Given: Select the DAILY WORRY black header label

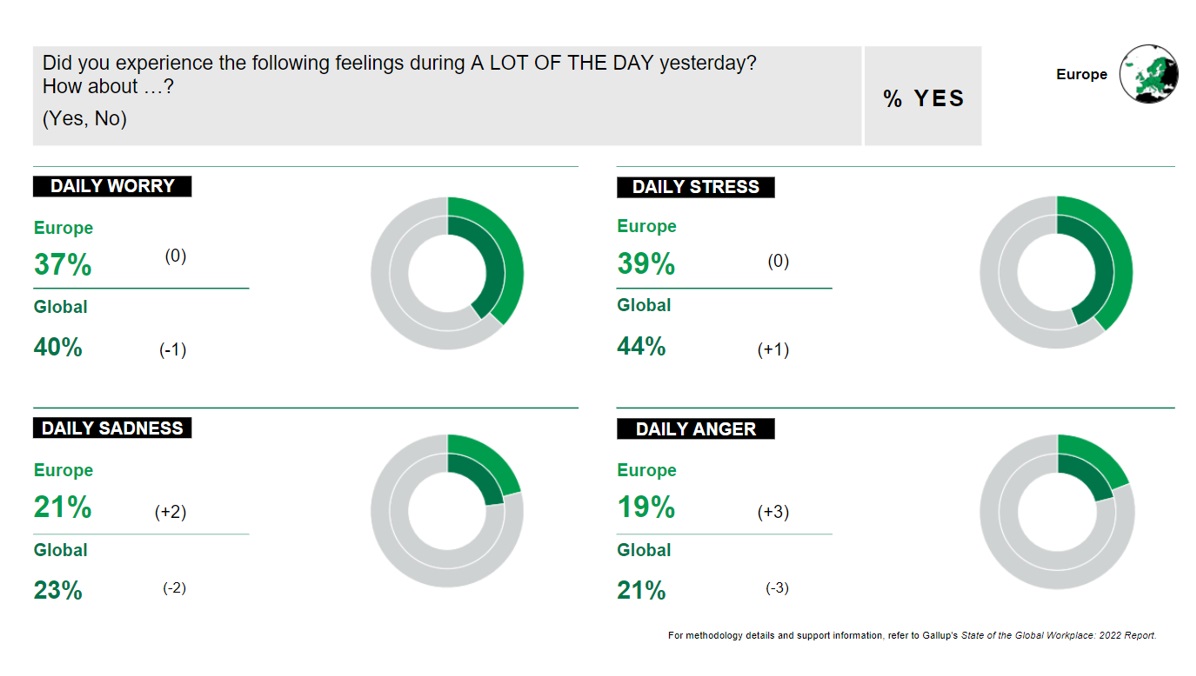Looking at the screenshot, I should [x=112, y=186].
